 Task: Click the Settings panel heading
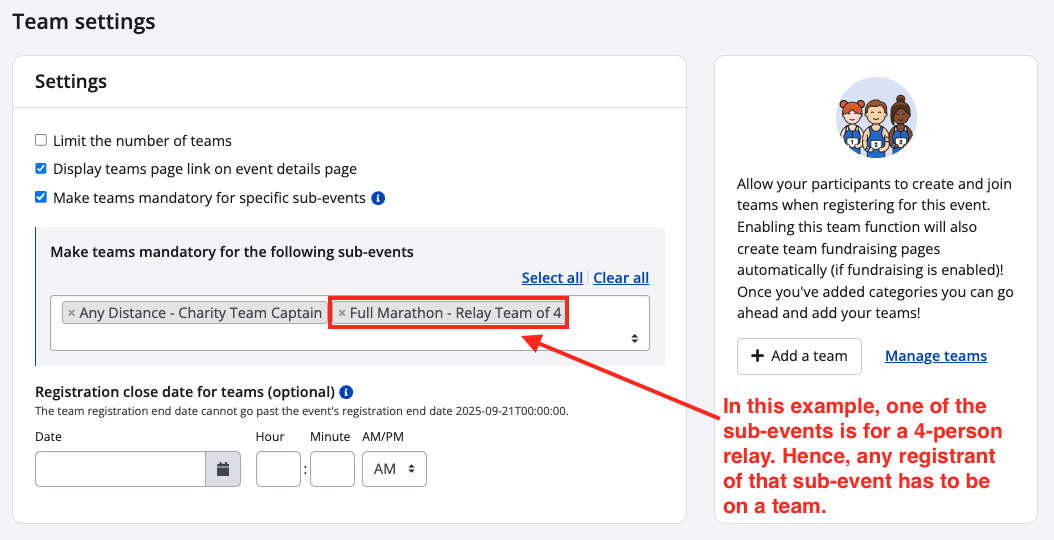click(71, 82)
